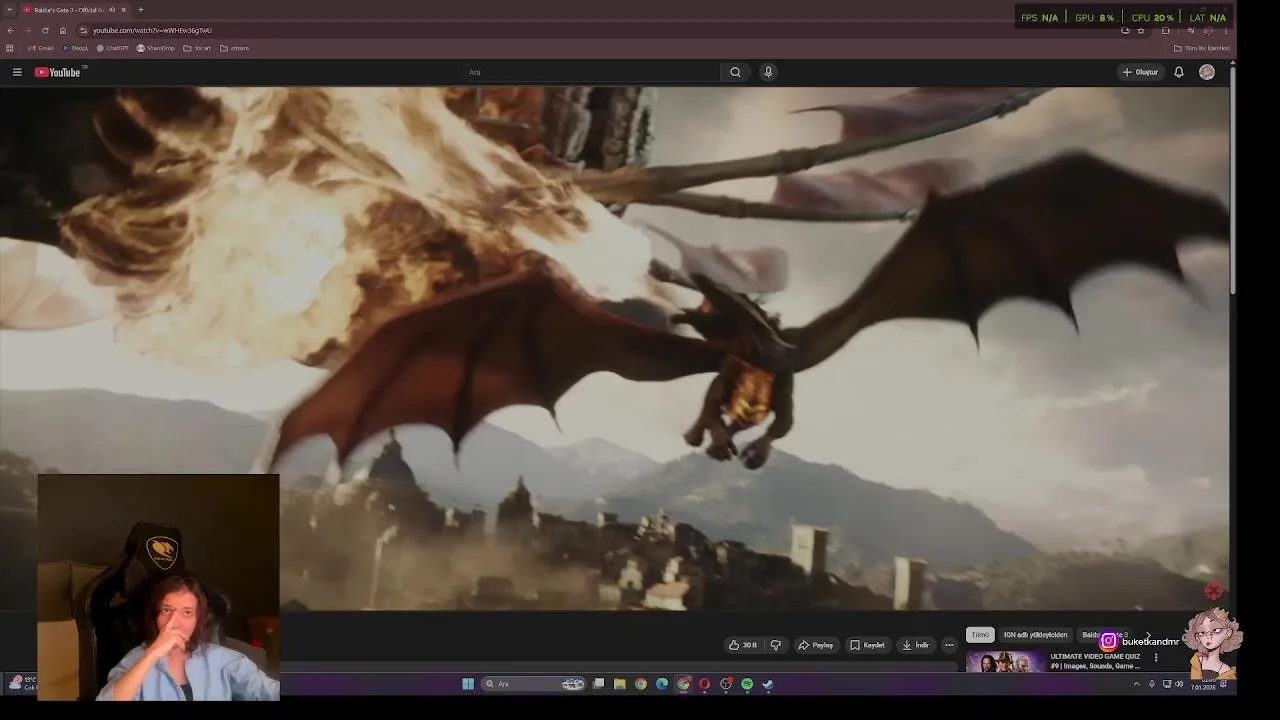The width and height of the screenshot is (1280, 720).
Task: Open the apps grid in bookmarks bar
Action: [10, 48]
